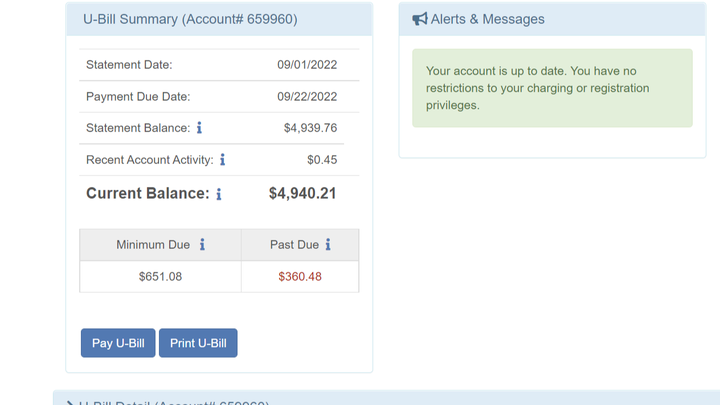Click the red past due amount $360.48
This screenshot has height=405, width=720.
[300, 276]
